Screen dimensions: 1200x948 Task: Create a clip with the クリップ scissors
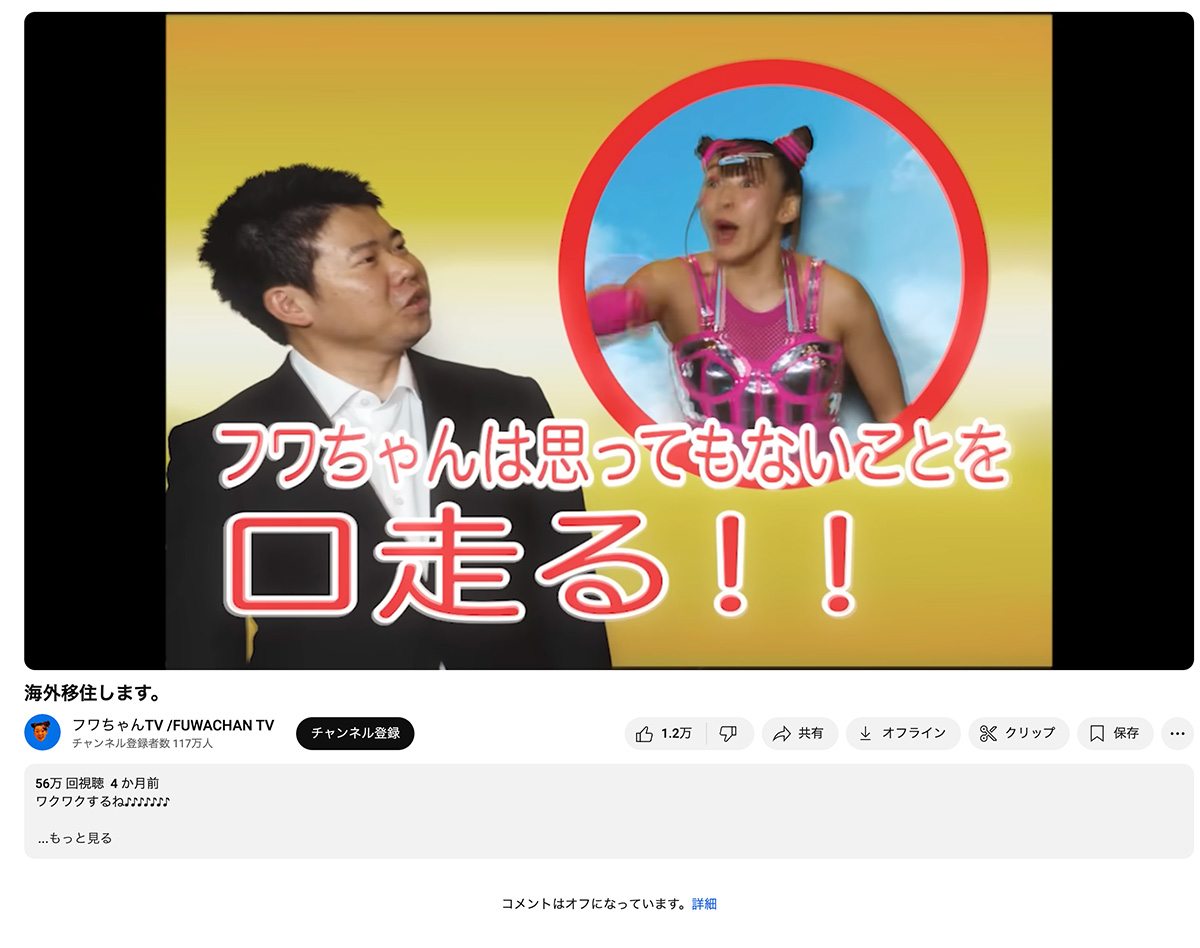pyautogui.click(x=1018, y=733)
